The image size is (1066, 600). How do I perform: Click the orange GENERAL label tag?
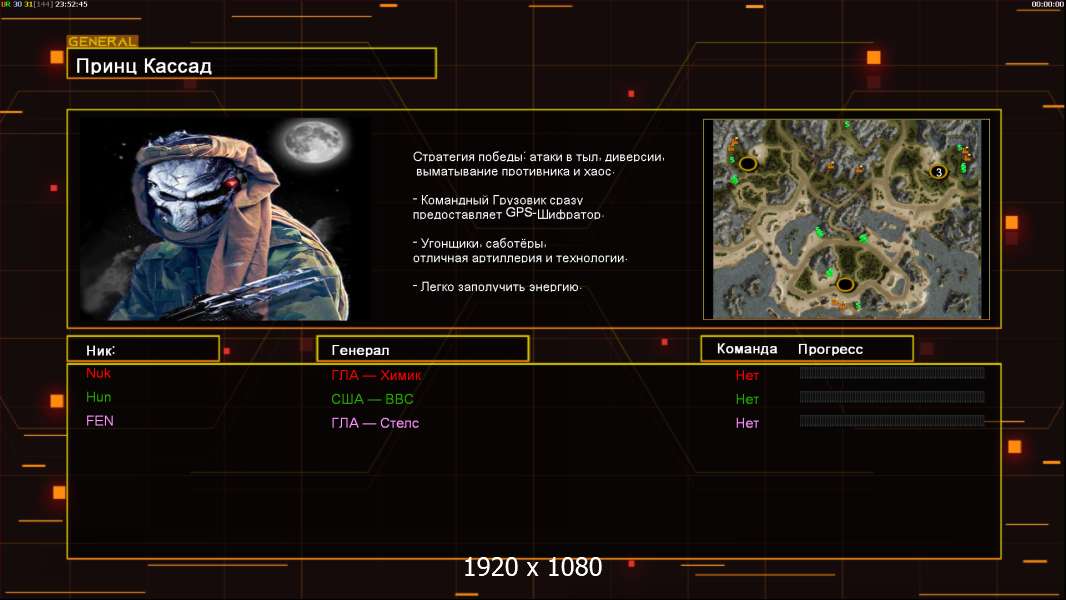pyautogui.click(x=103, y=41)
